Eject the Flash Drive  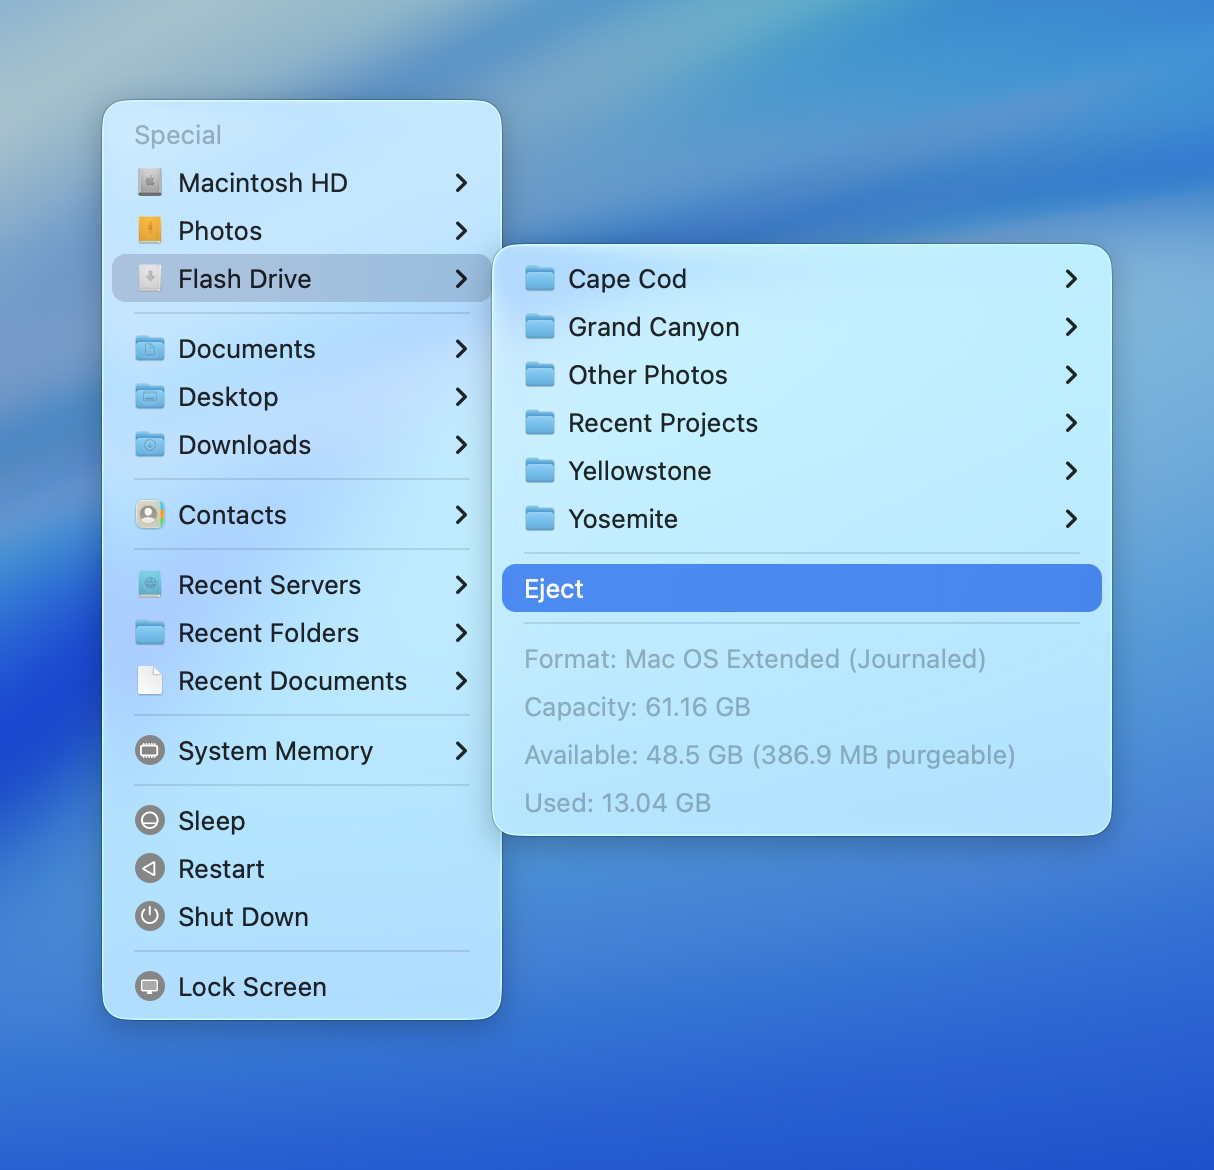800,589
